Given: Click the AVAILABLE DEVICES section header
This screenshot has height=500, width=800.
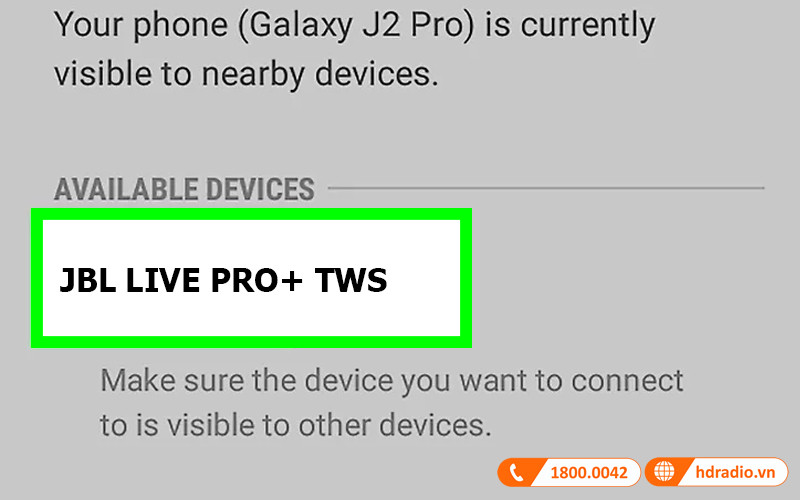Looking at the screenshot, I should tap(184, 189).
